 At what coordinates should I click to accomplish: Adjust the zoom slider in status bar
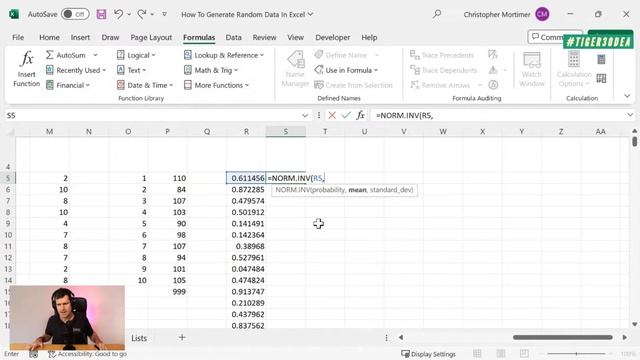tap(576, 353)
